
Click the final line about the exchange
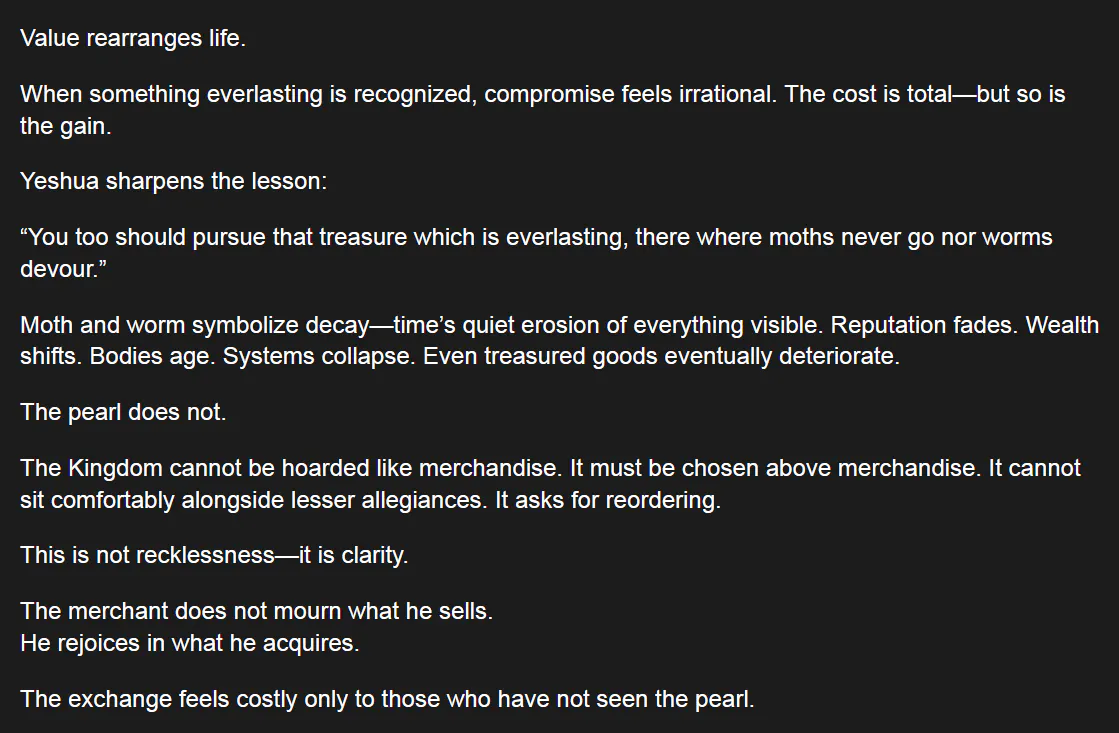point(387,699)
